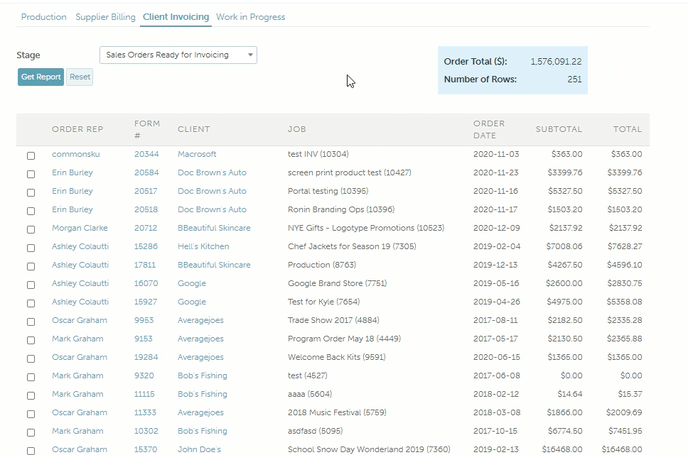Open the Supplier Billing tab

click(105, 17)
